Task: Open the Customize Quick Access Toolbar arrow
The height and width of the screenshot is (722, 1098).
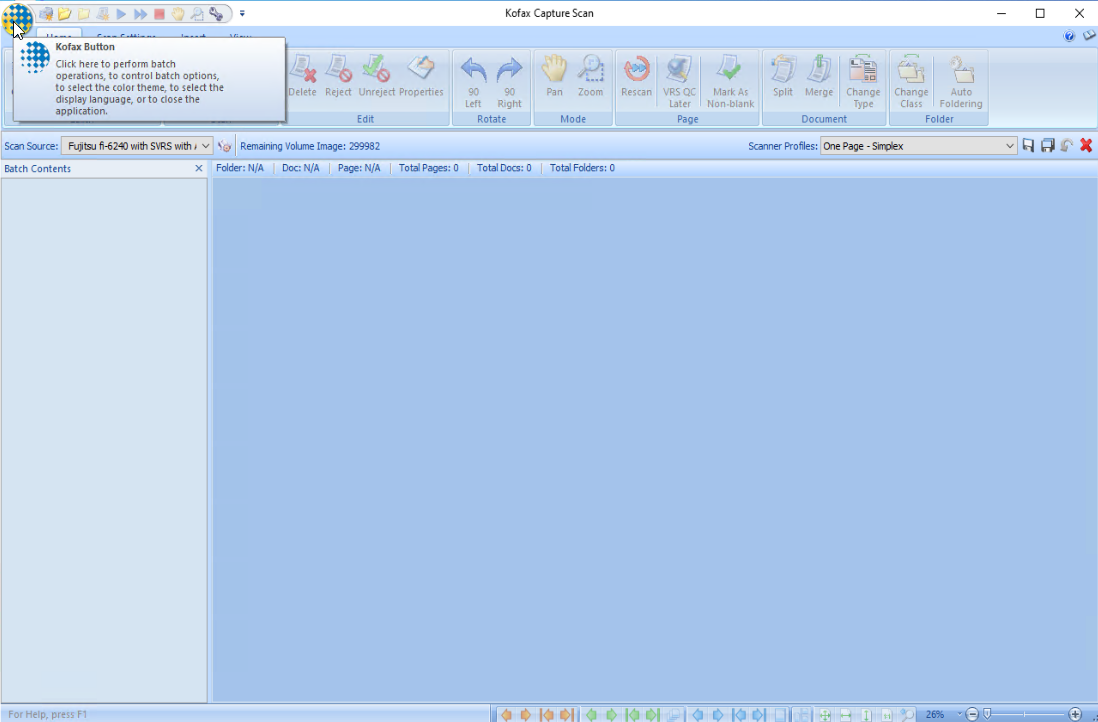Action: coord(242,13)
